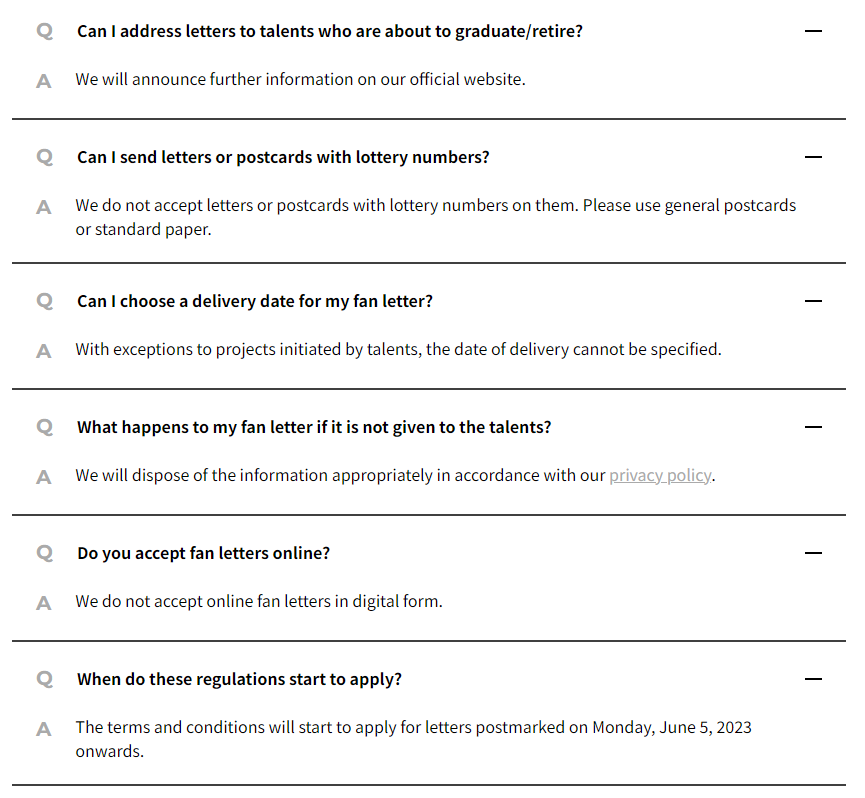
Task: Click the Q icon beside delivery date question
Action: pos(45,302)
